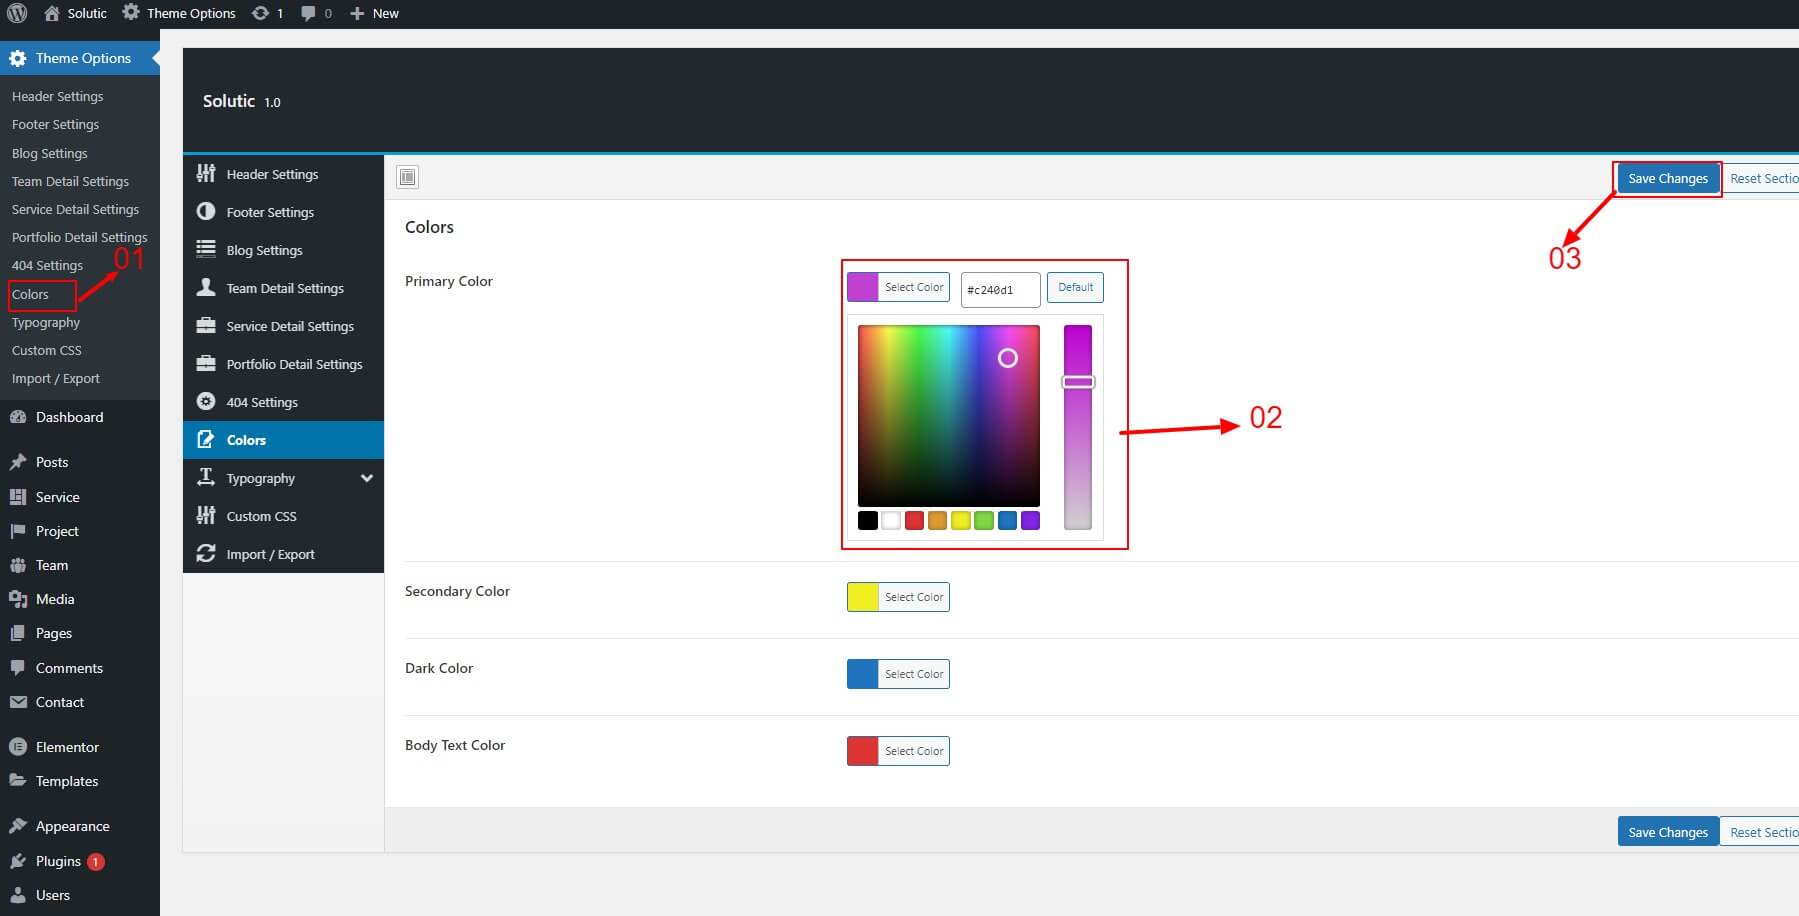Open the Elementor menu icon
Viewport: 1799px width, 916px height.
tap(17, 747)
